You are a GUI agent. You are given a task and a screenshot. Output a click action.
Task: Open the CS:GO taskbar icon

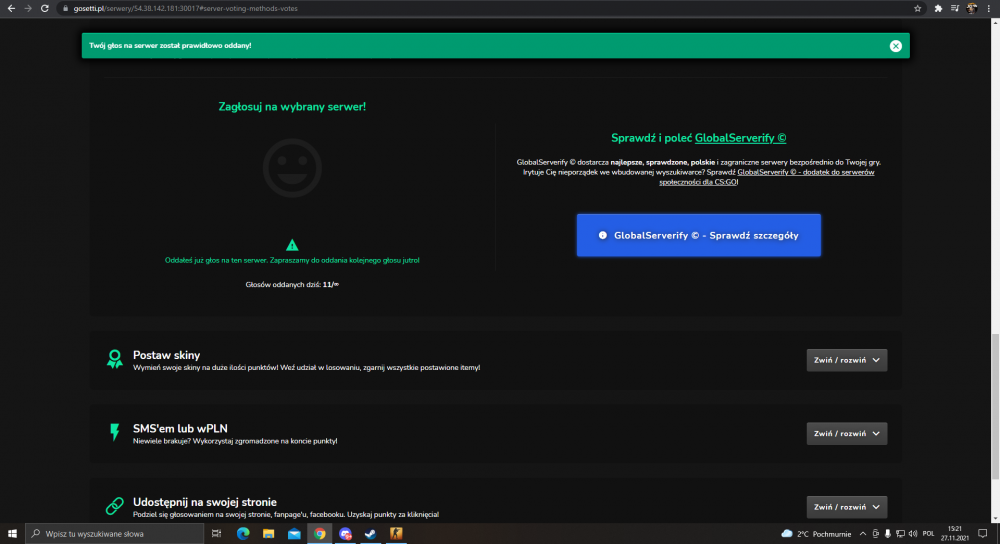tap(396, 533)
